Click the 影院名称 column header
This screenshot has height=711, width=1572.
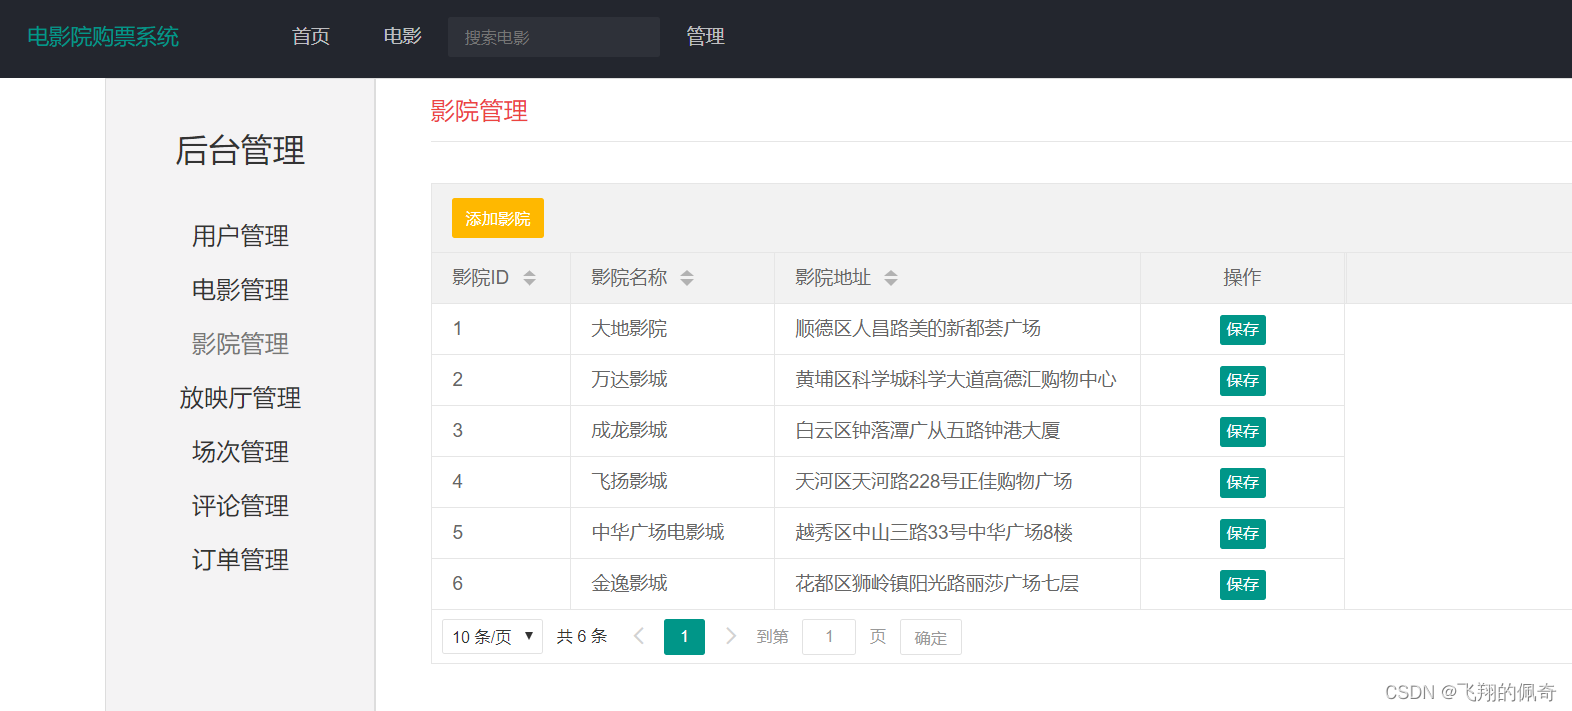(x=673, y=278)
